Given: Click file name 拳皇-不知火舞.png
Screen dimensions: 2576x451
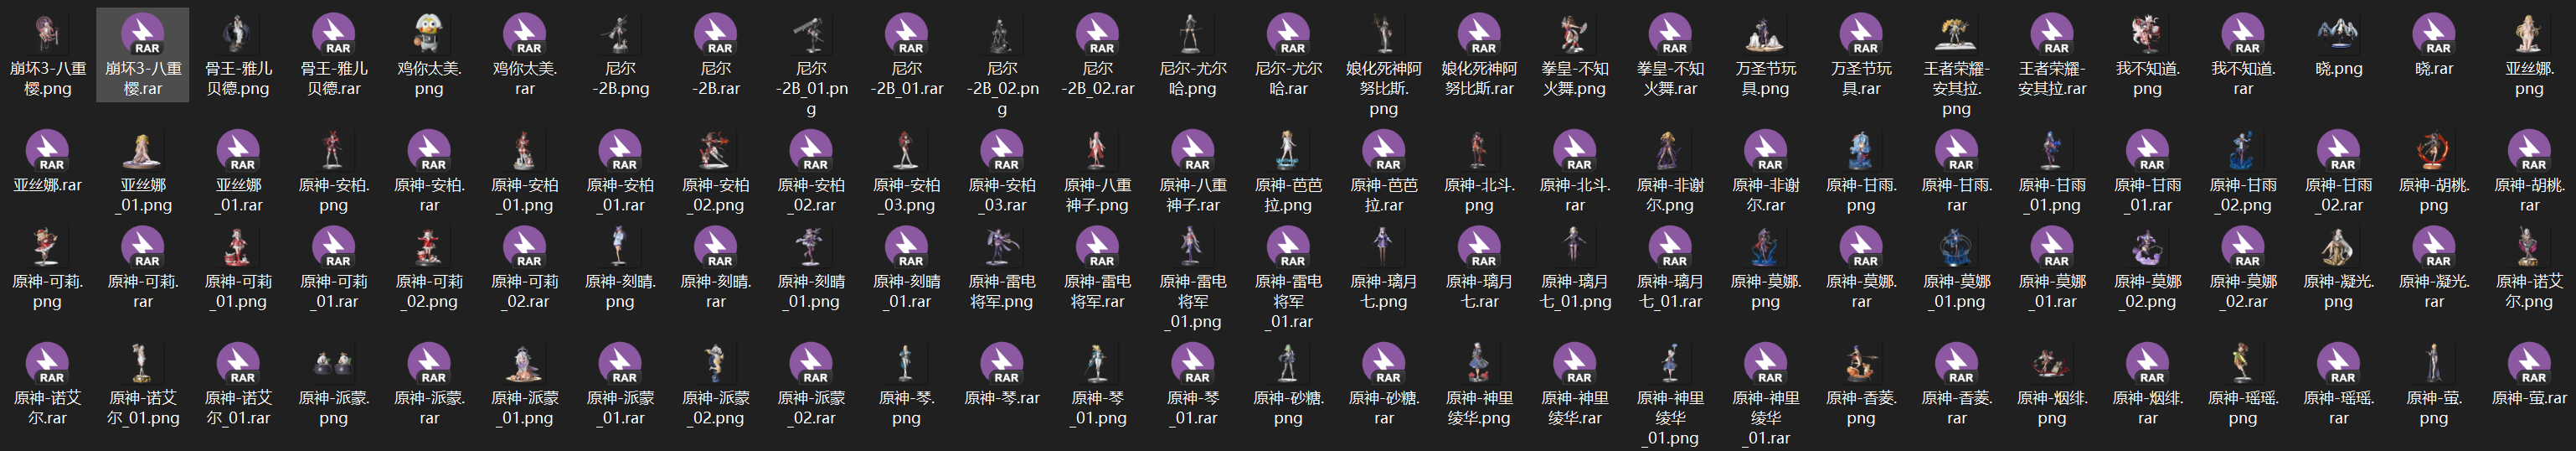Looking at the screenshot, I should tap(1576, 78).
